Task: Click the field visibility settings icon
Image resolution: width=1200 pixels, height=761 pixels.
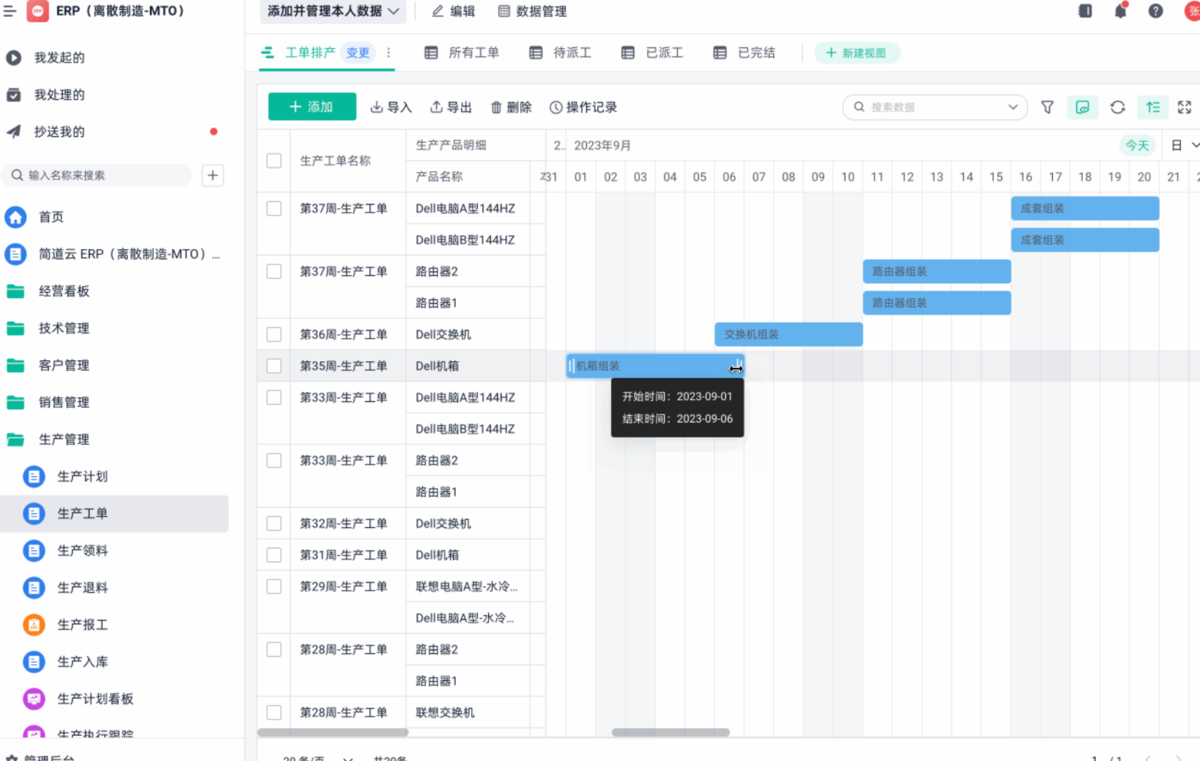Action: tap(1082, 107)
